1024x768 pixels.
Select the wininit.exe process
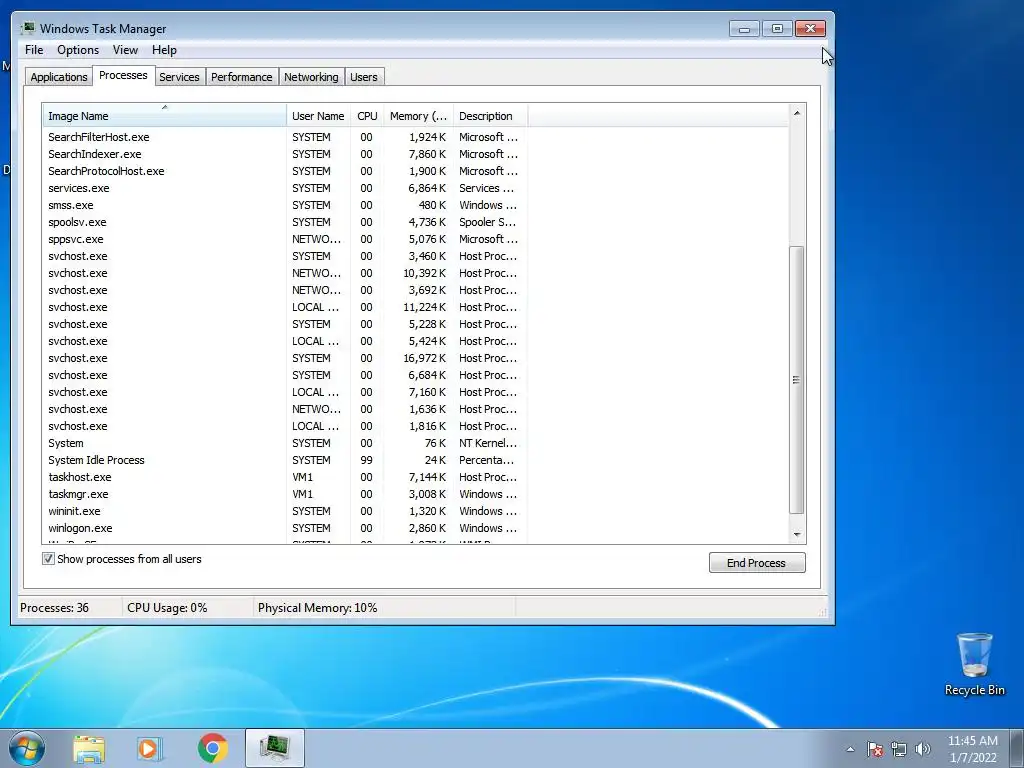(285, 511)
